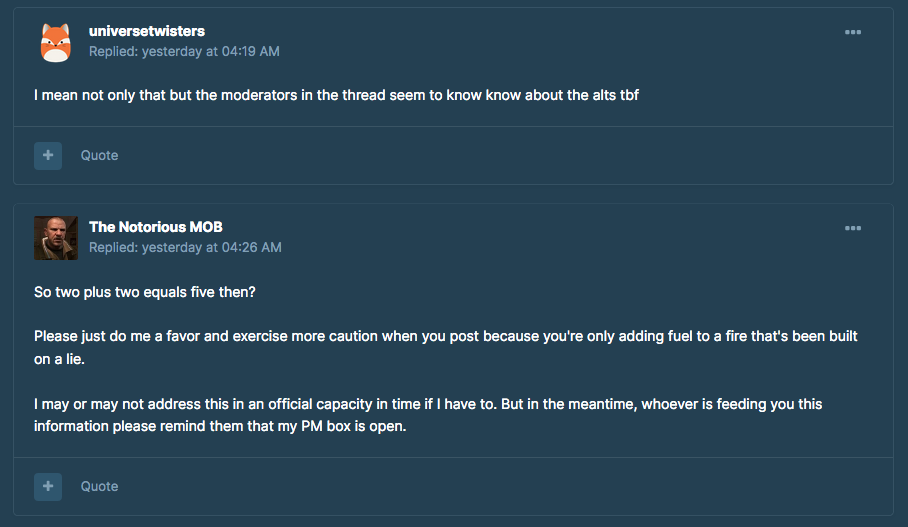Open the three-dot menu on universetwisters' reply
The width and height of the screenshot is (908, 527).
(x=852, y=32)
